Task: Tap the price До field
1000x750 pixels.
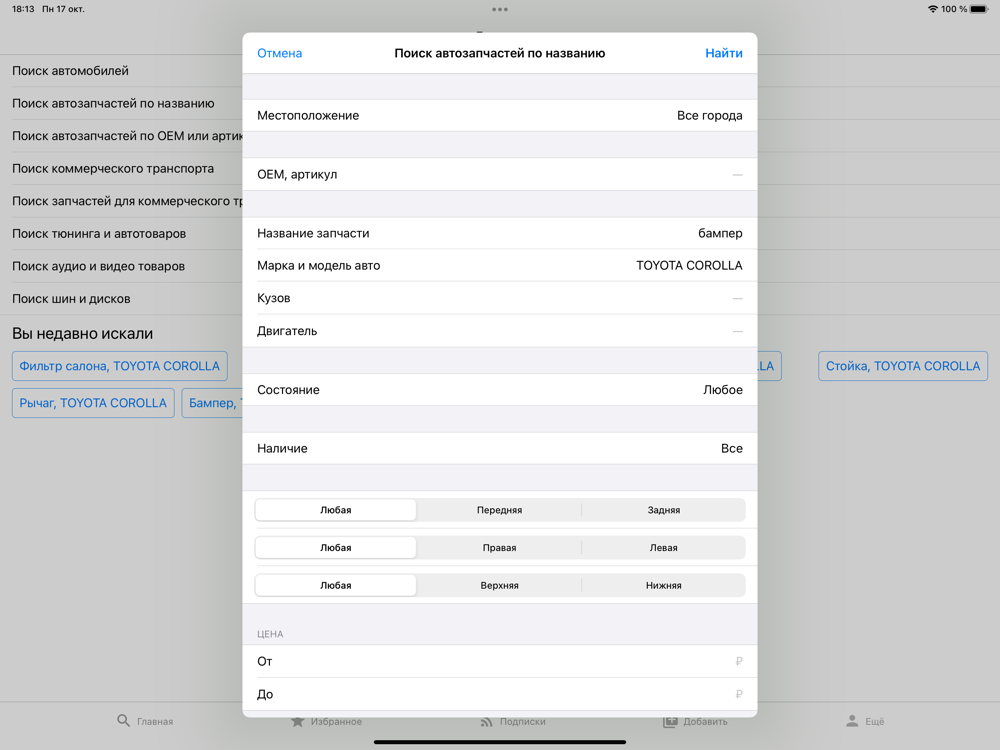Action: tap(499, 694)
